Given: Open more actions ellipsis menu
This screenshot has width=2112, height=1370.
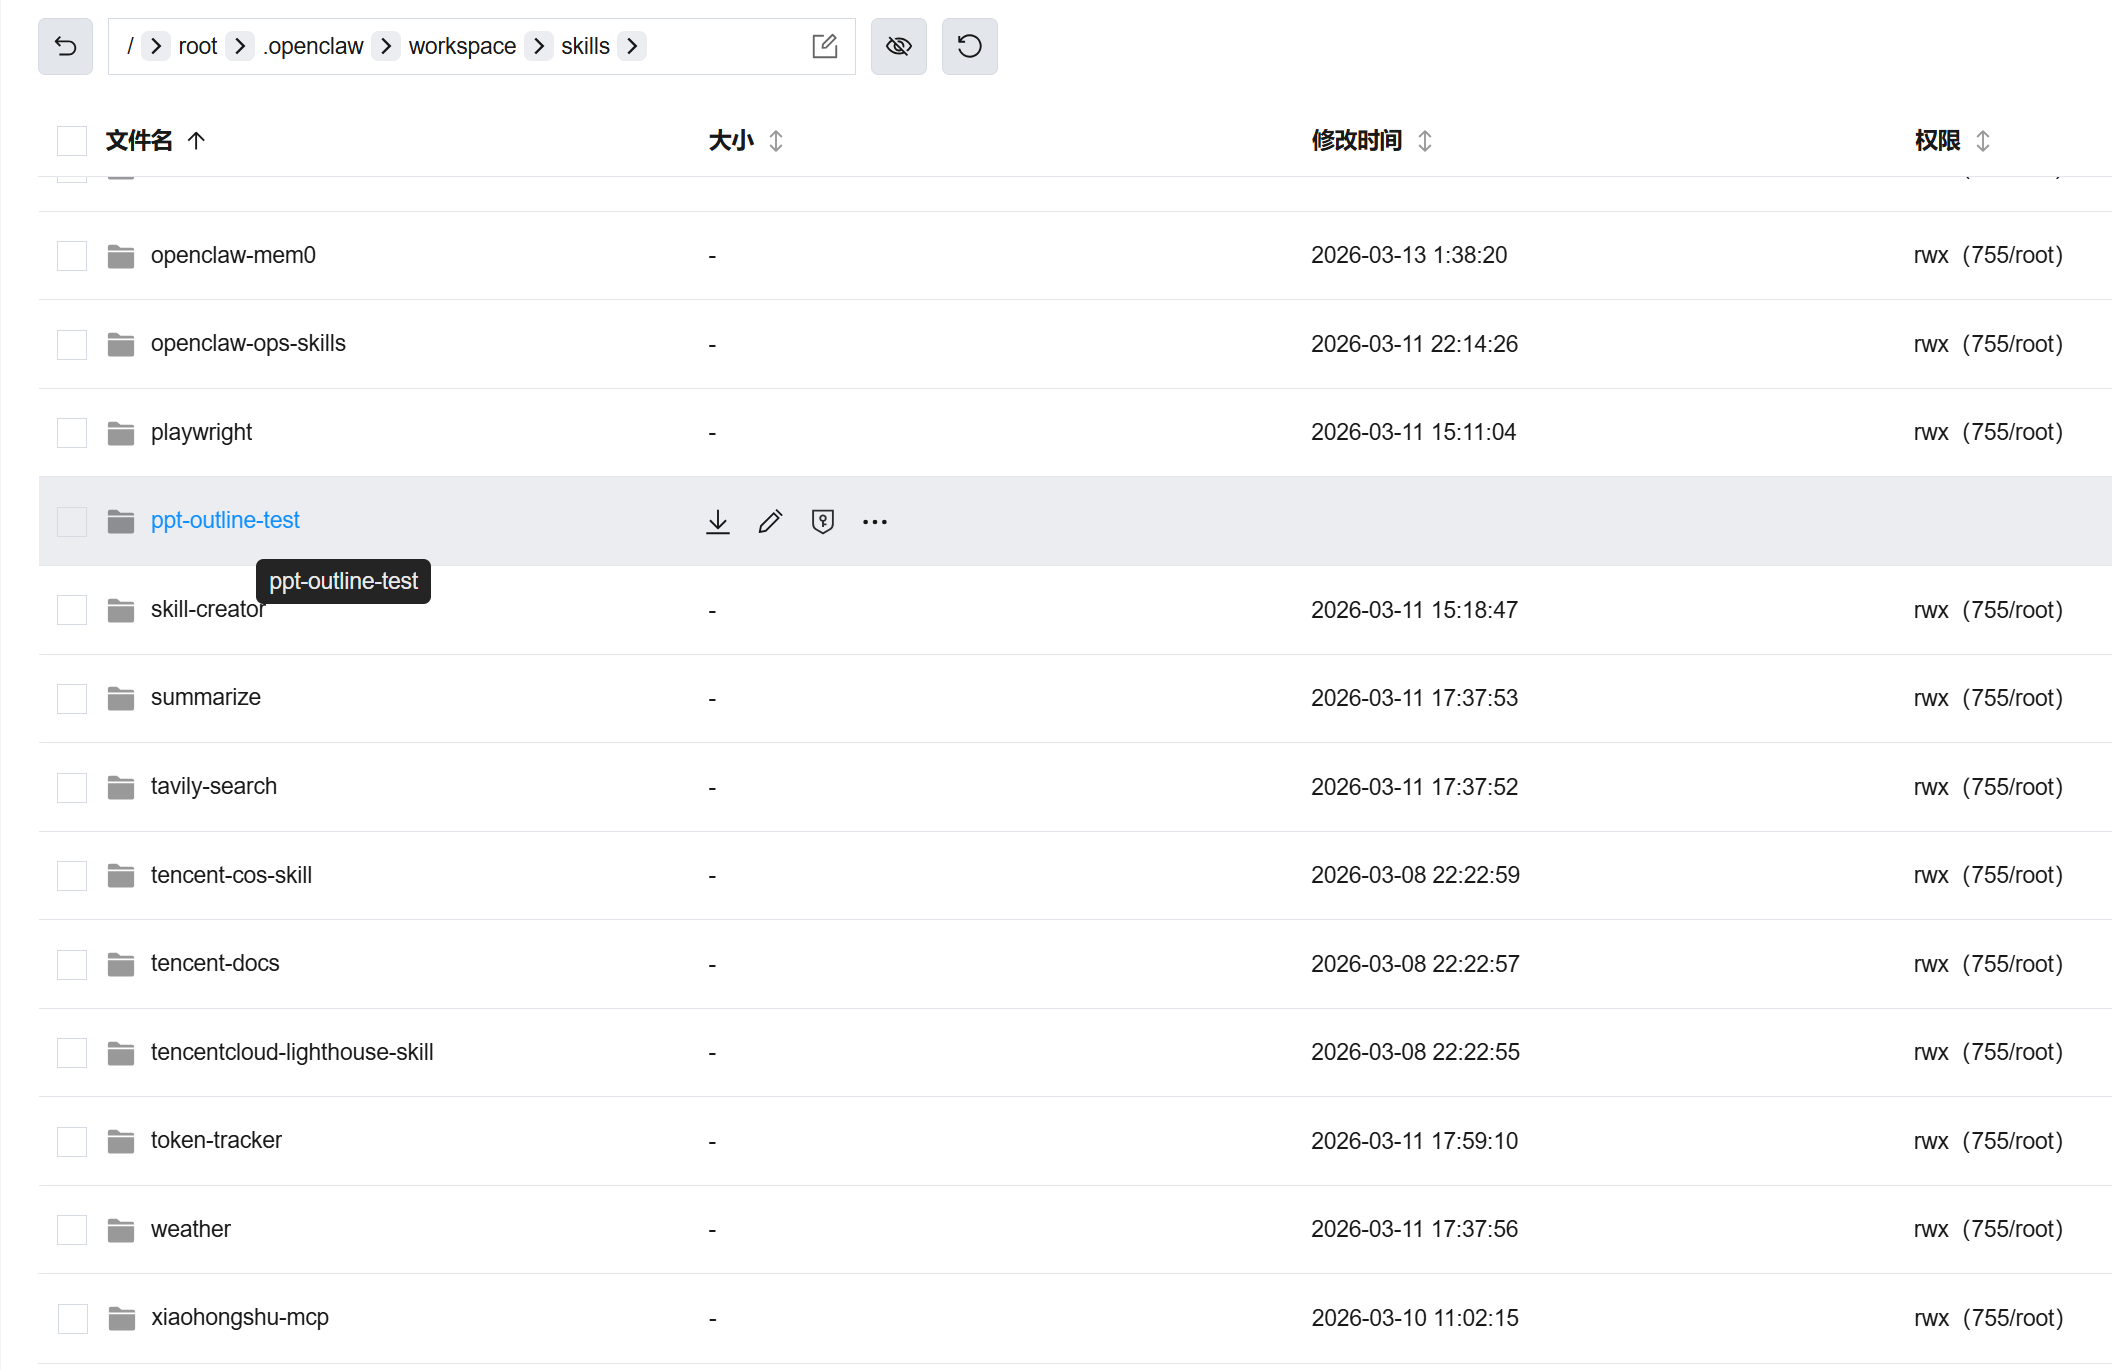Looking at the screenshot, I should tap(874, 522).
